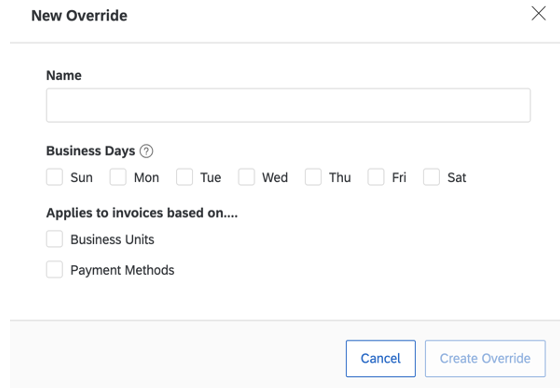Image resolution: width=560 pixels, height=388 pixels.
Task: Click the Business Days heading text
Action: (x=91, y=151)
